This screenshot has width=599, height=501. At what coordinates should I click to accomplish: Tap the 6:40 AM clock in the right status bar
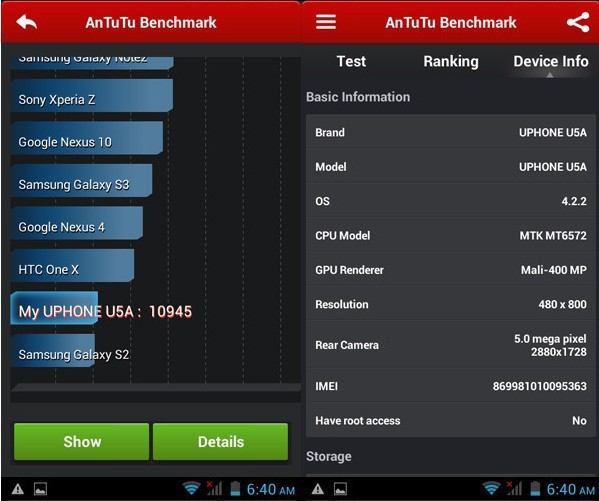(x=571, y=489)
